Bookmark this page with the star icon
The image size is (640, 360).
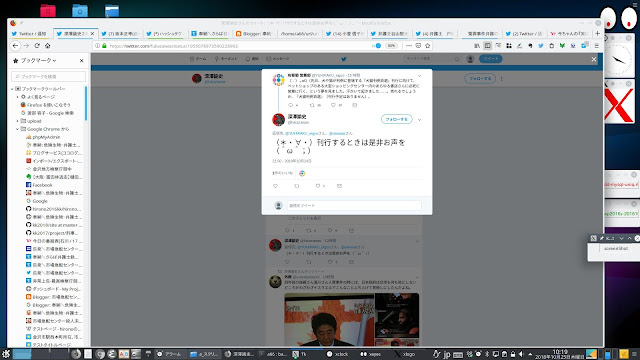tap(428, 46)
